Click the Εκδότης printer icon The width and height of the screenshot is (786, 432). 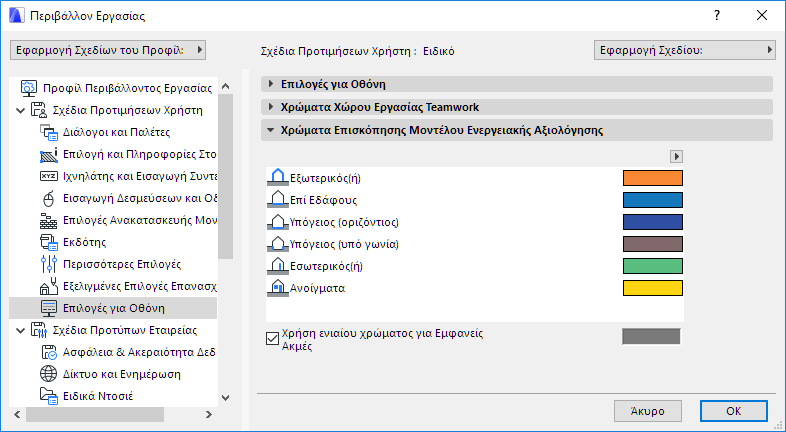click(49, 242)
